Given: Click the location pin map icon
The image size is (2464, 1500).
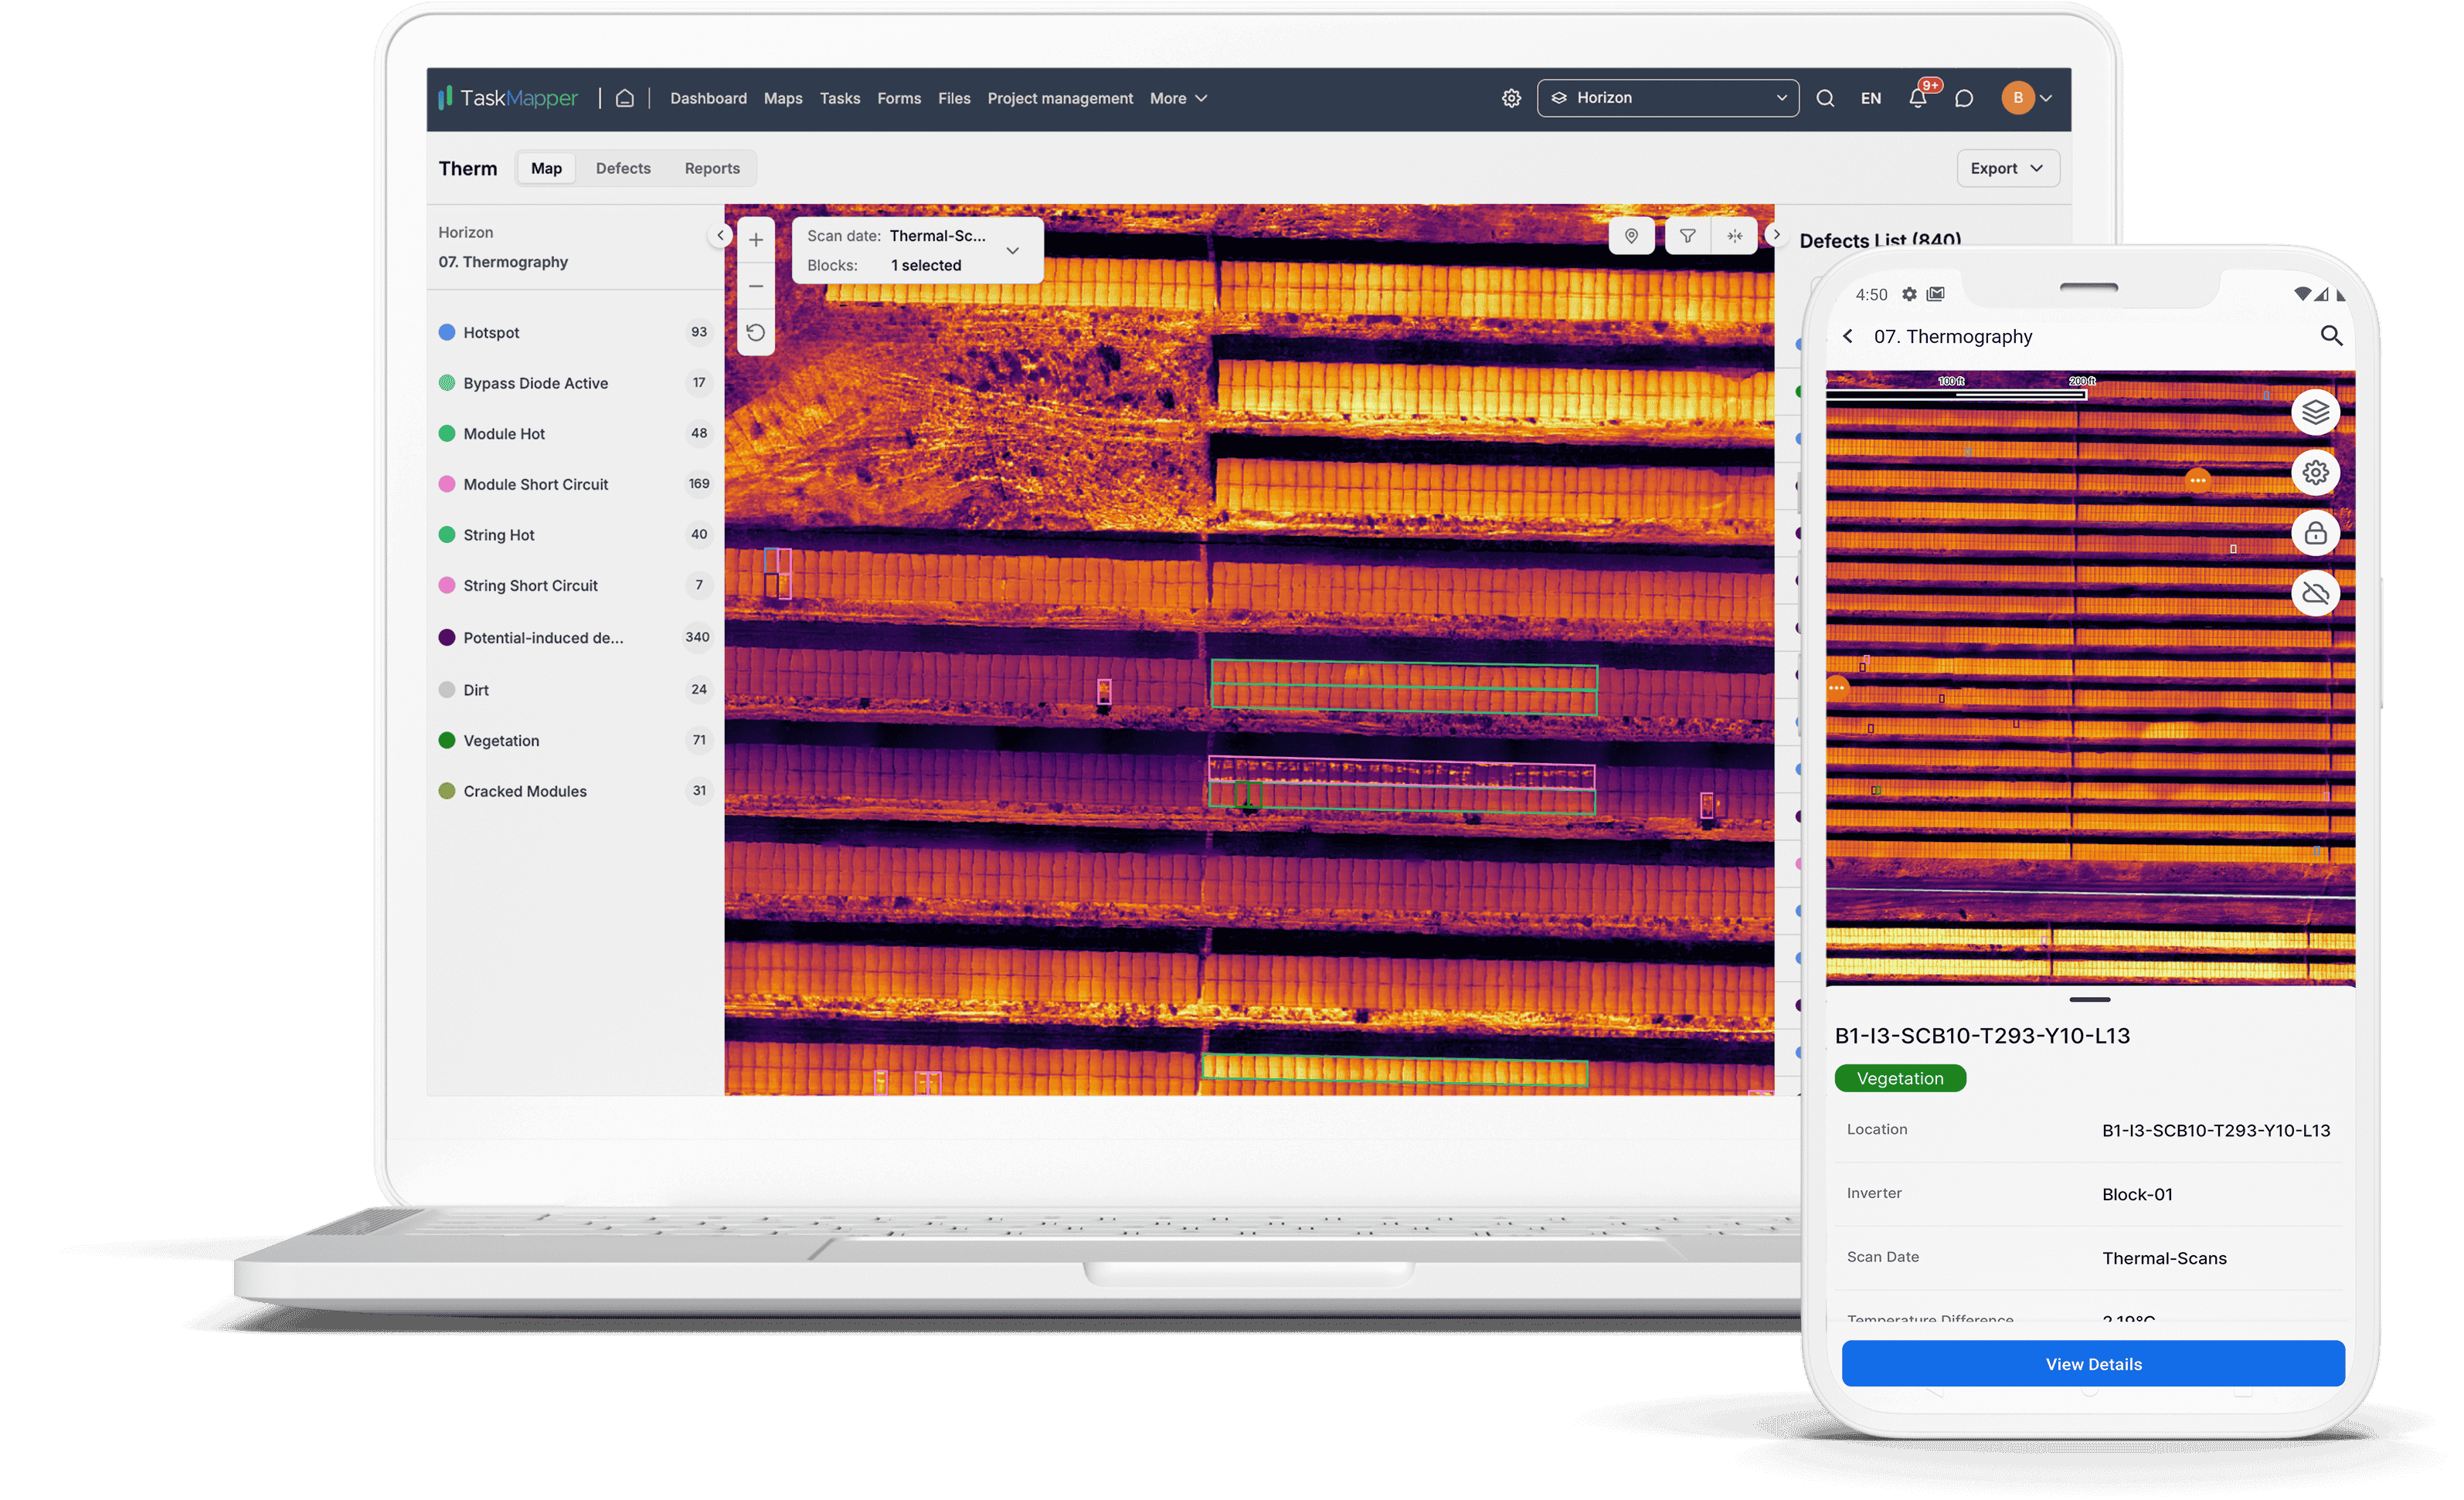Looking at the screenshot, I should coord(1631,236).
